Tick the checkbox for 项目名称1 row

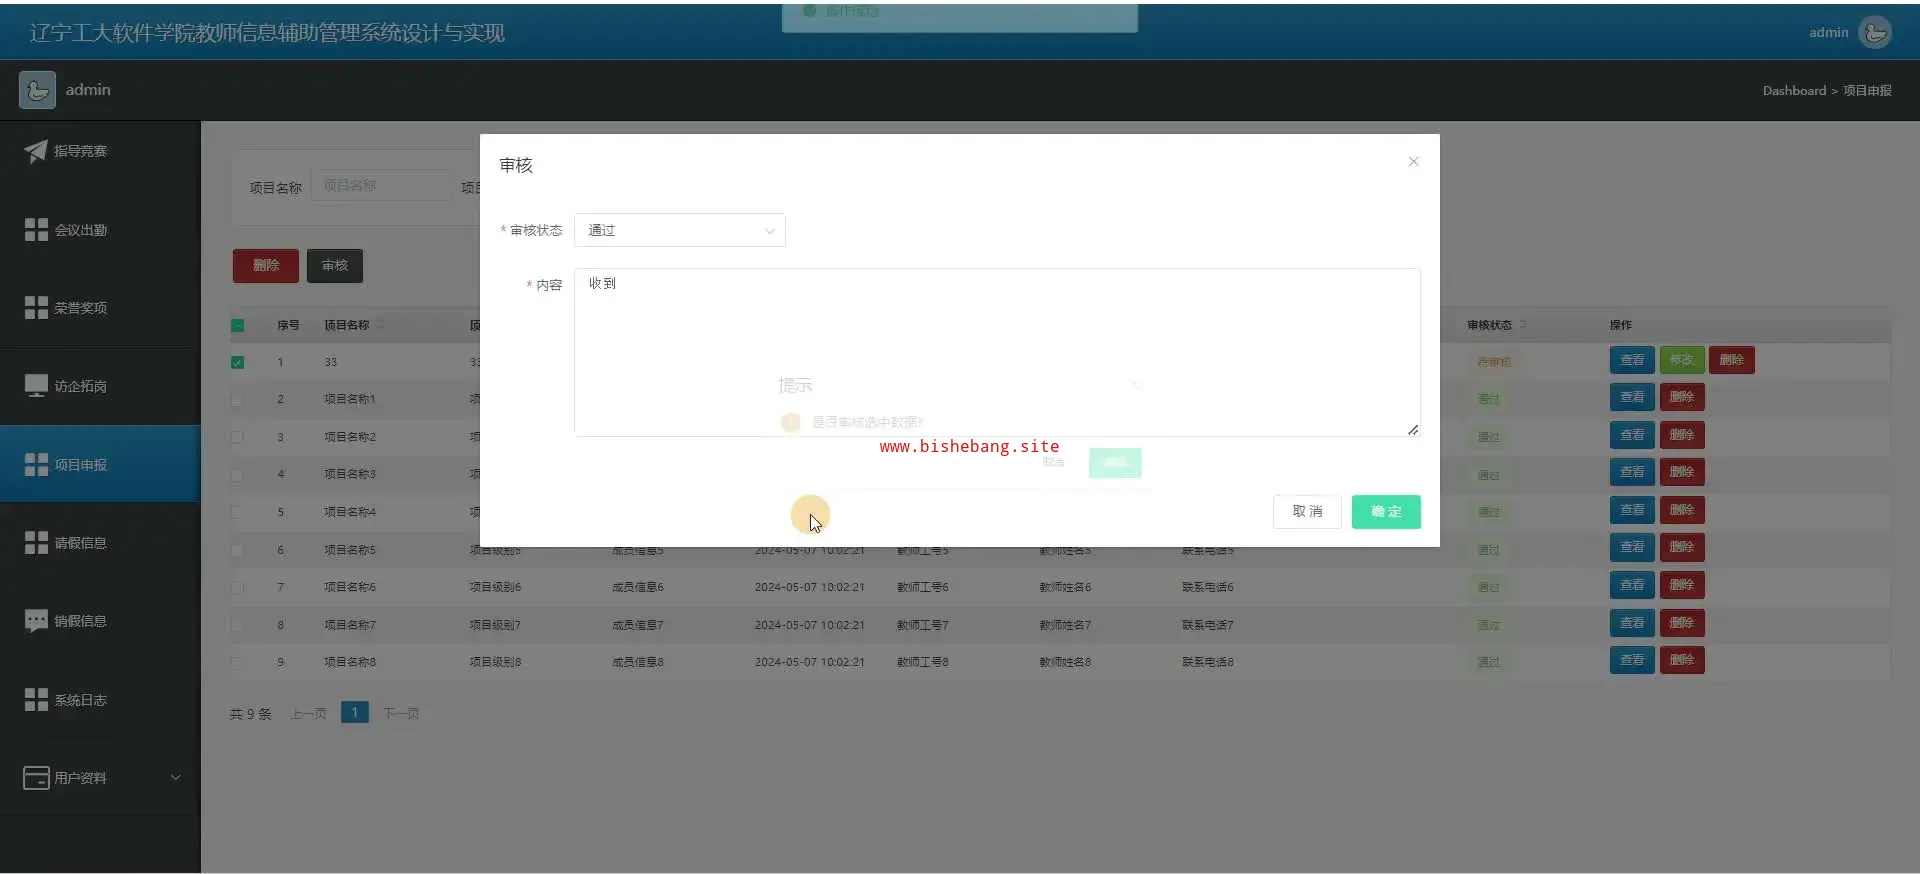coord(237,399)
